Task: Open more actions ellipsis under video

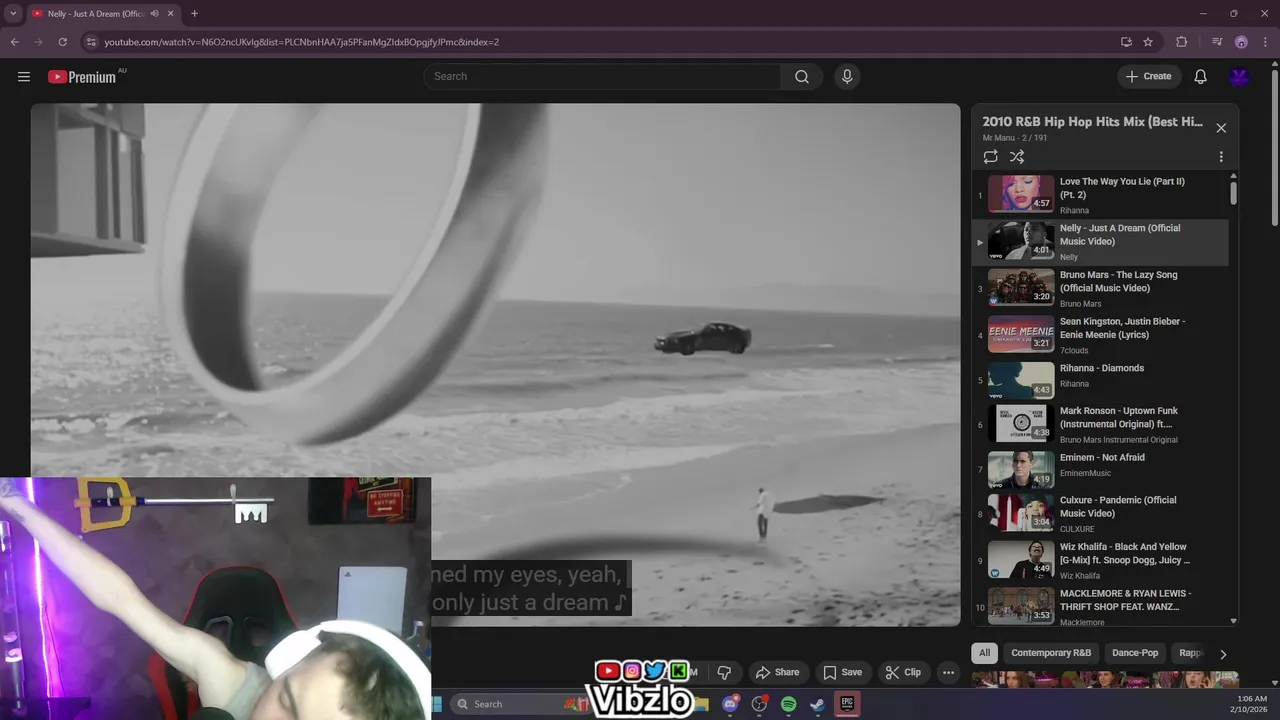Action: point(948,672)
